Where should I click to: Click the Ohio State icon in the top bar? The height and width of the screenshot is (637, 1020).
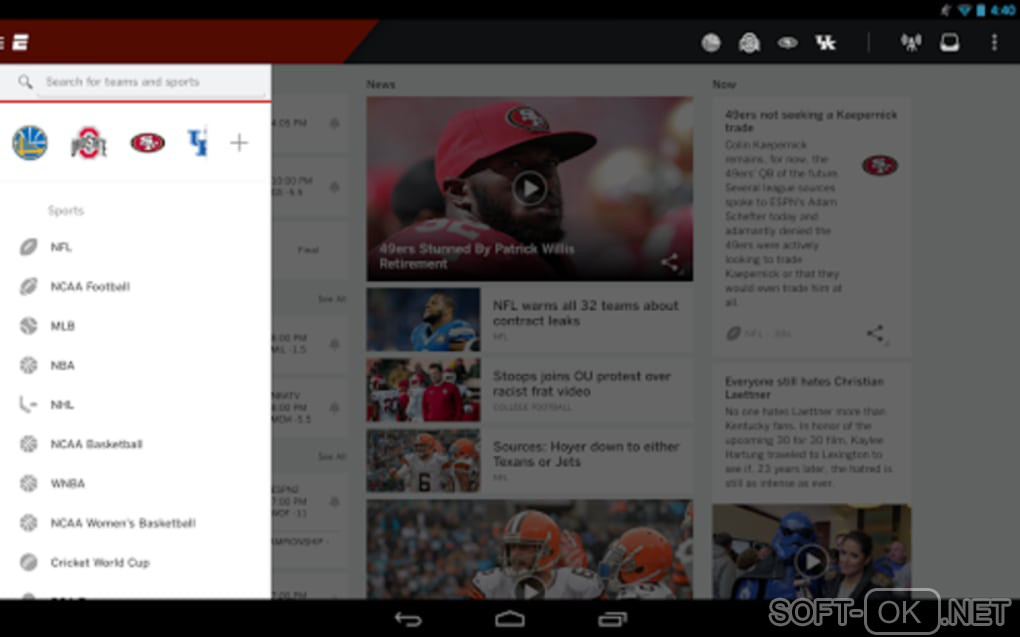(x=749, y=43)
